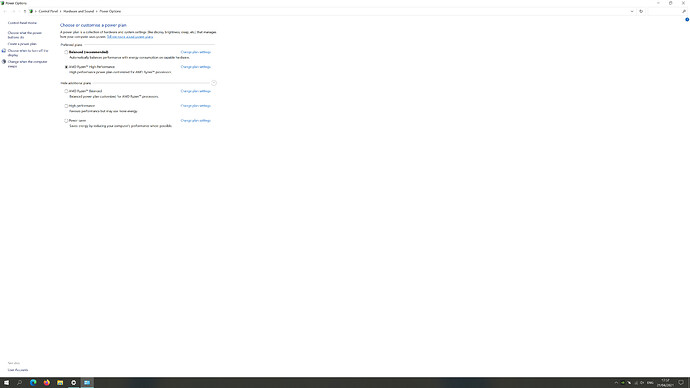
Task: Change plan settings for Balanced (recommended)
Action: [x=196, y=52]
